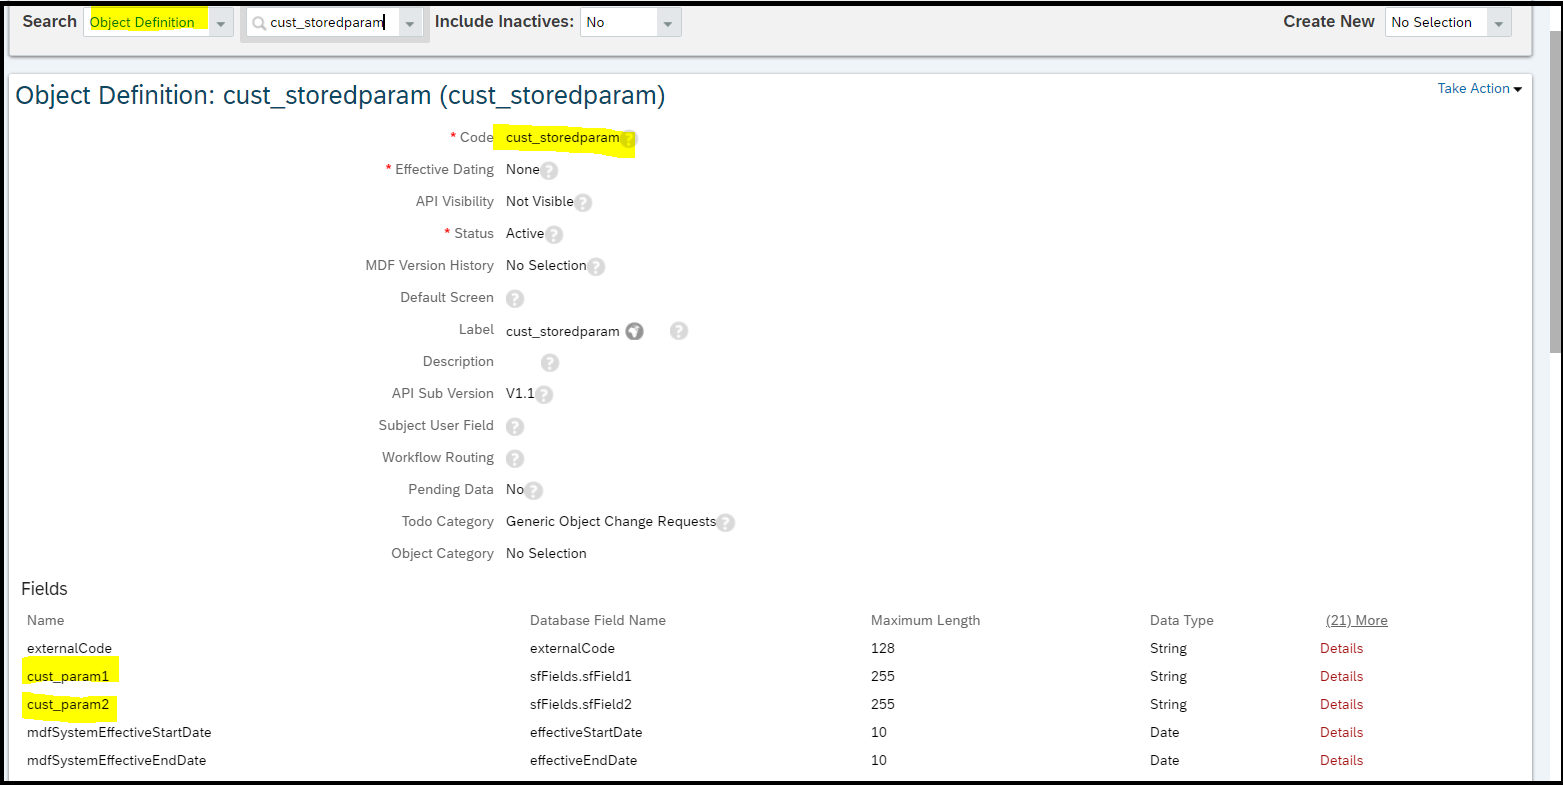This screenshot has height=785, width=1563.
Task: Click the help icon beside Effective Dating
Action: (x=549, y=171)
